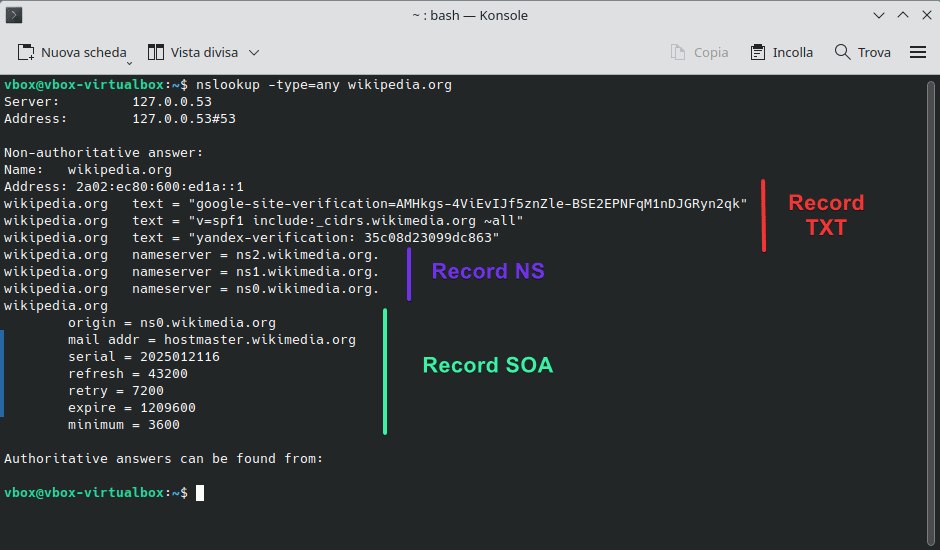Click the v=spf1 include text record
This screenshot has height=550, width=940.
click(x=264, y=221)
